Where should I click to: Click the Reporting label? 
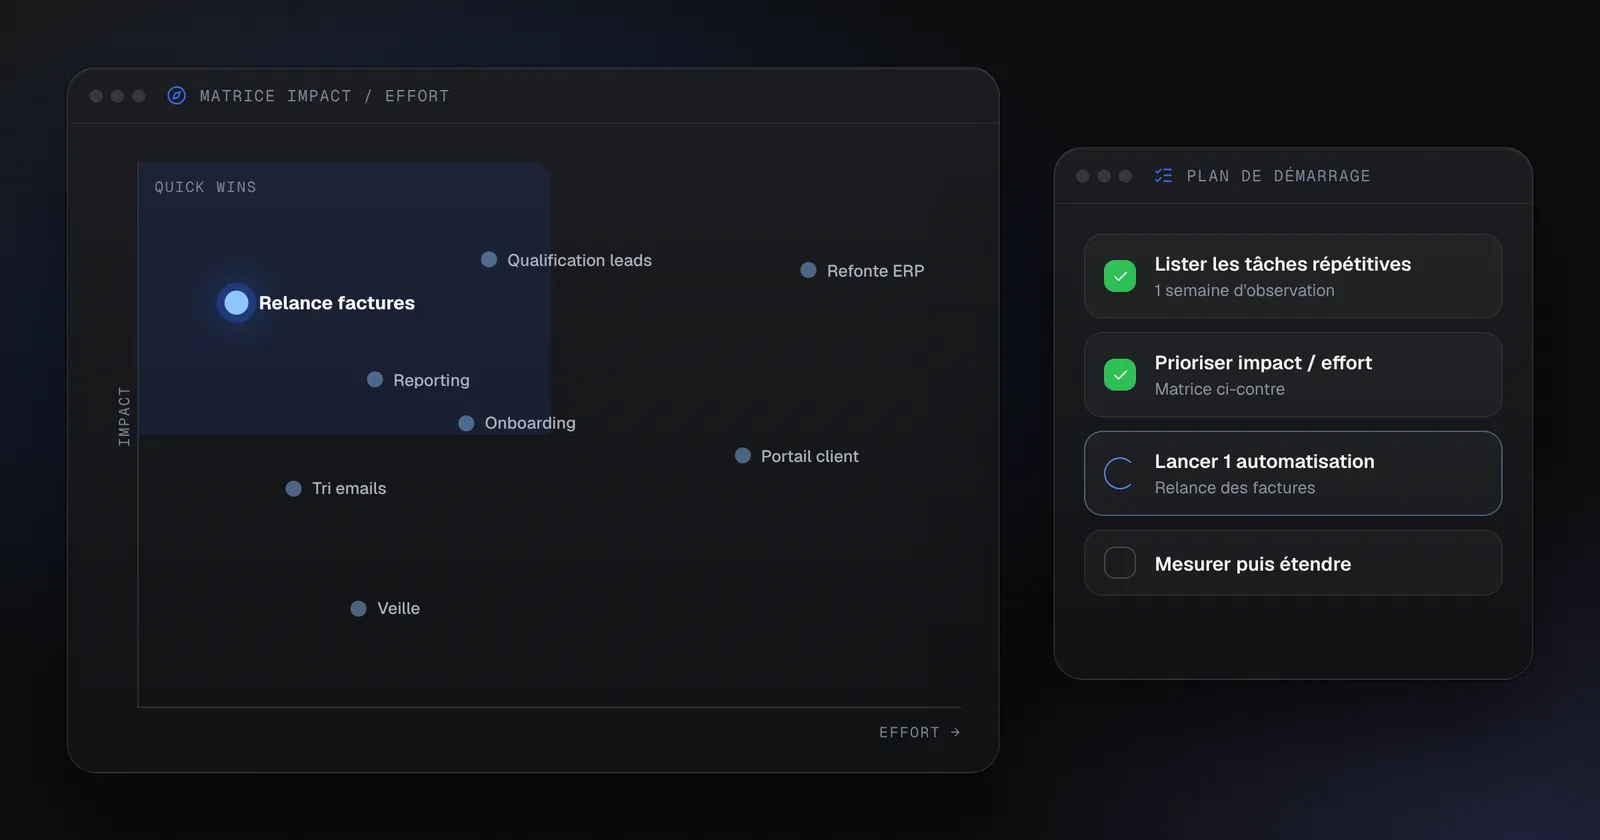tap(431, 381)
